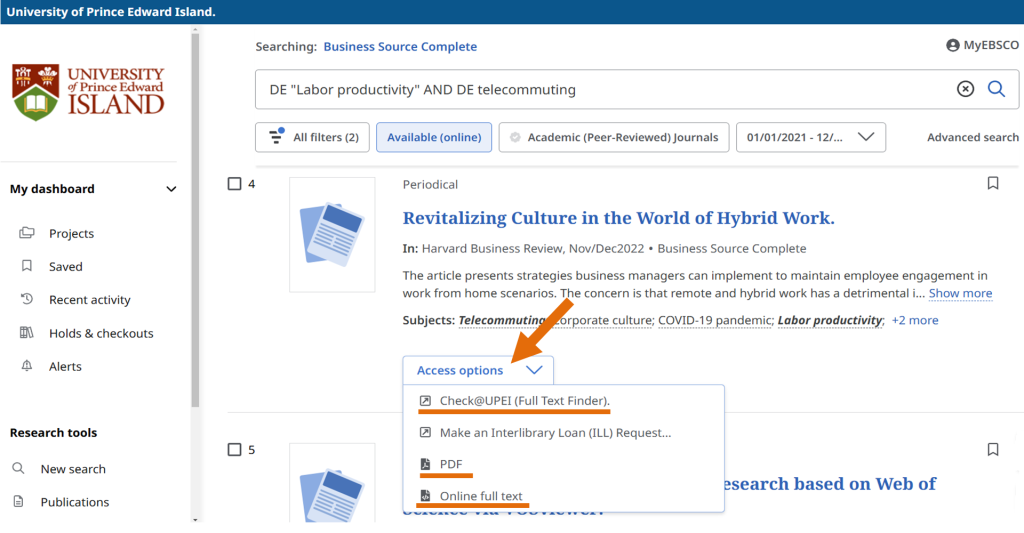The height and width of the screenshot is (533, 1024).
Task: Go to Advanced search
Action: tap(972, 137)
